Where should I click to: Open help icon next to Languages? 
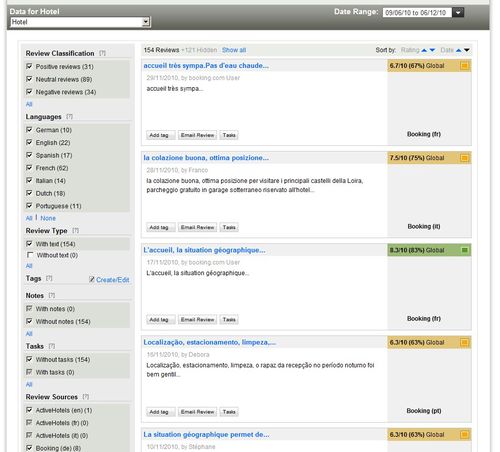pyautogui.click(x=69, y=116)
